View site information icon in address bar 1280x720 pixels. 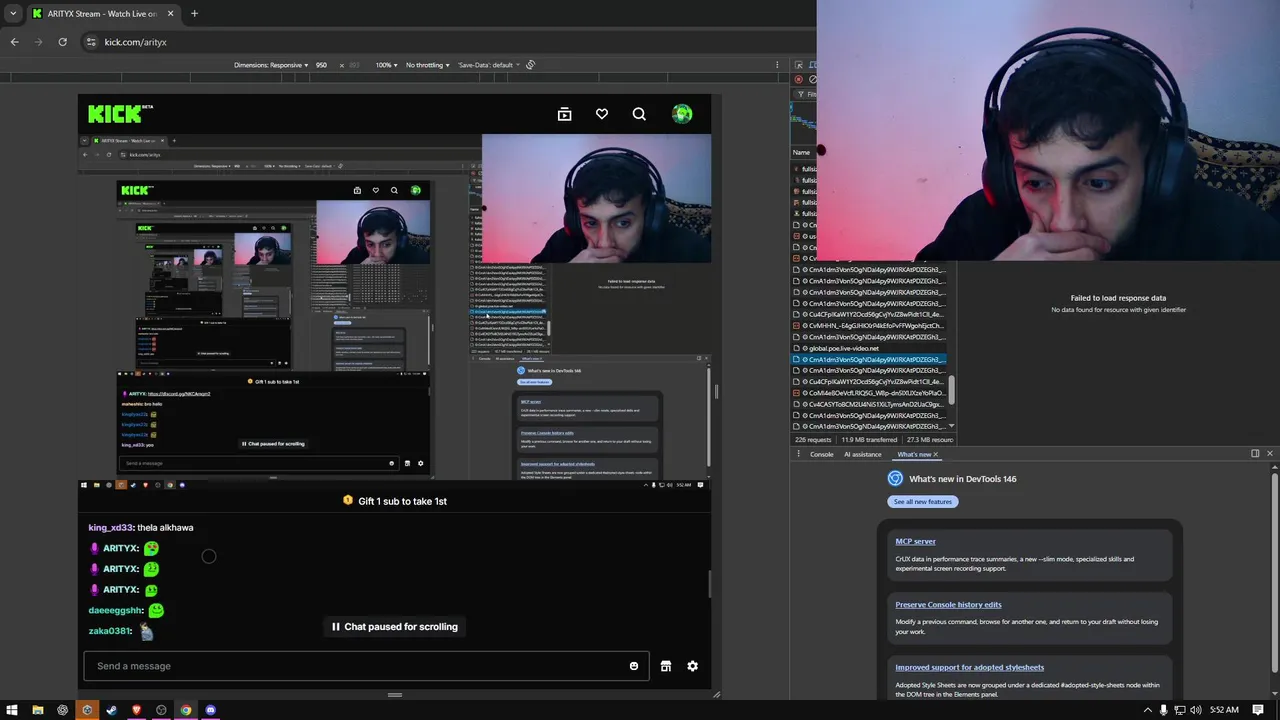[x=91, y=42]
